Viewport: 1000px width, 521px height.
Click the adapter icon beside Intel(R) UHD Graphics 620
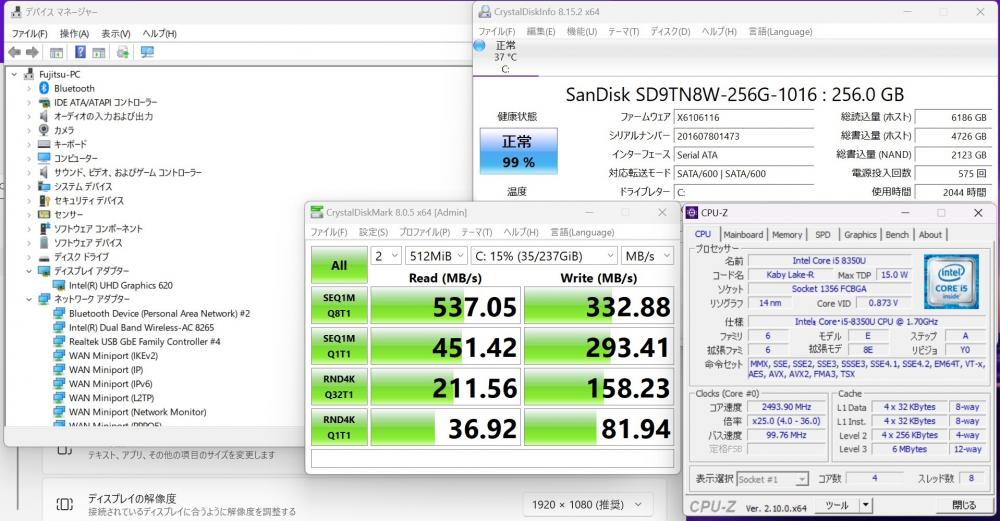[59, 285]
